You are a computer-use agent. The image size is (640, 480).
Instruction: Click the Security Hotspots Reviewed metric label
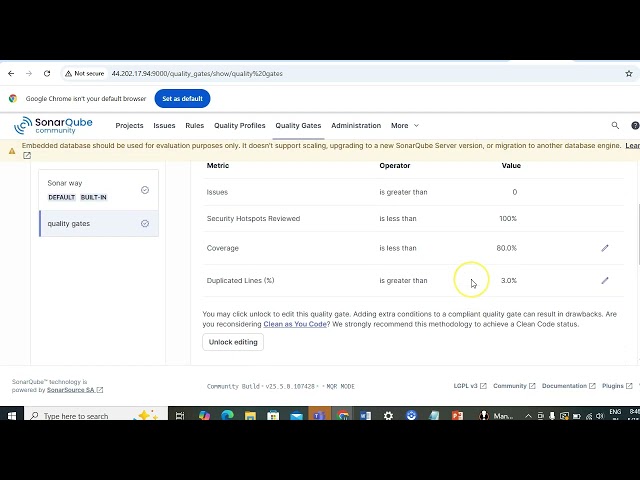(253, 218)
